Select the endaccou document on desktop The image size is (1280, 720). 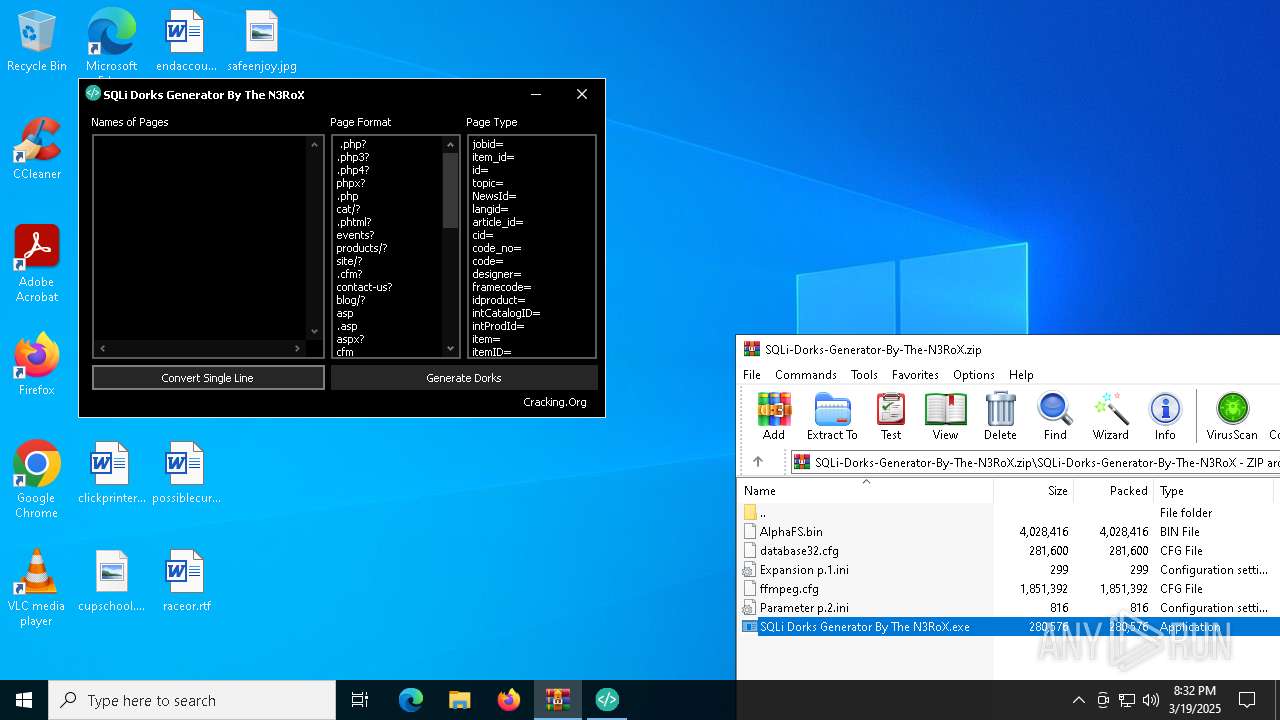[x=186, y=42]
